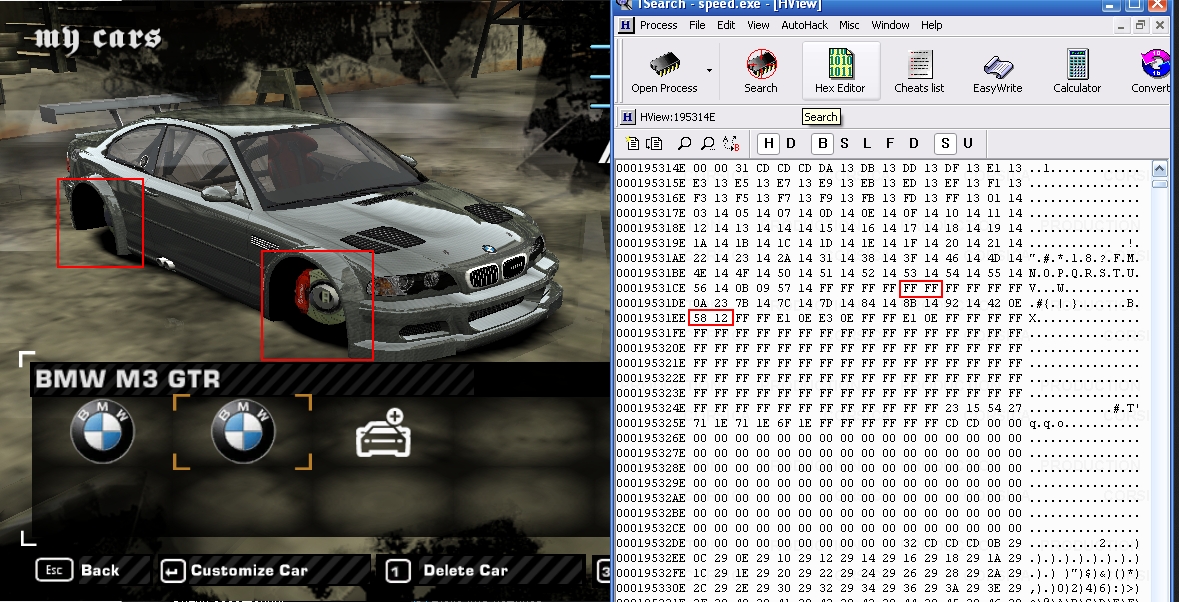The image size is (1179, 602).
Task: Click address 000195330E in hex view
Action: (x=651, y=589)
